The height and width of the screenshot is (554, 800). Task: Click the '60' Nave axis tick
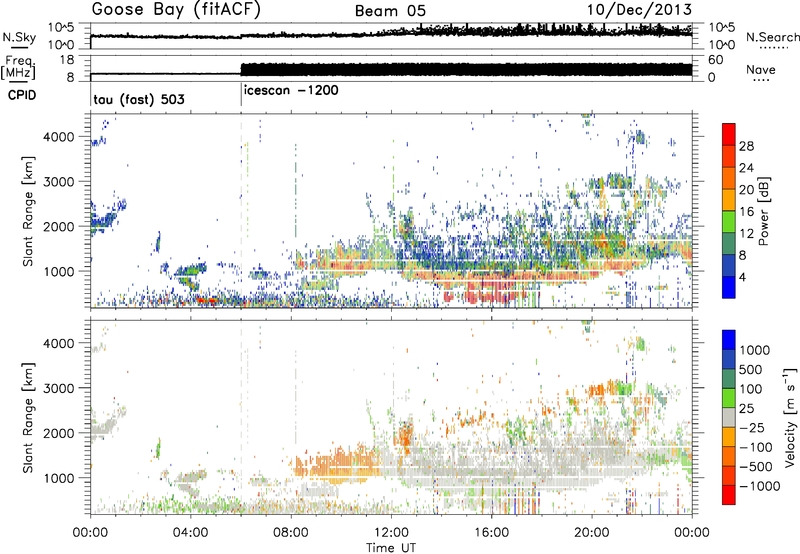[x=716, y=60]
